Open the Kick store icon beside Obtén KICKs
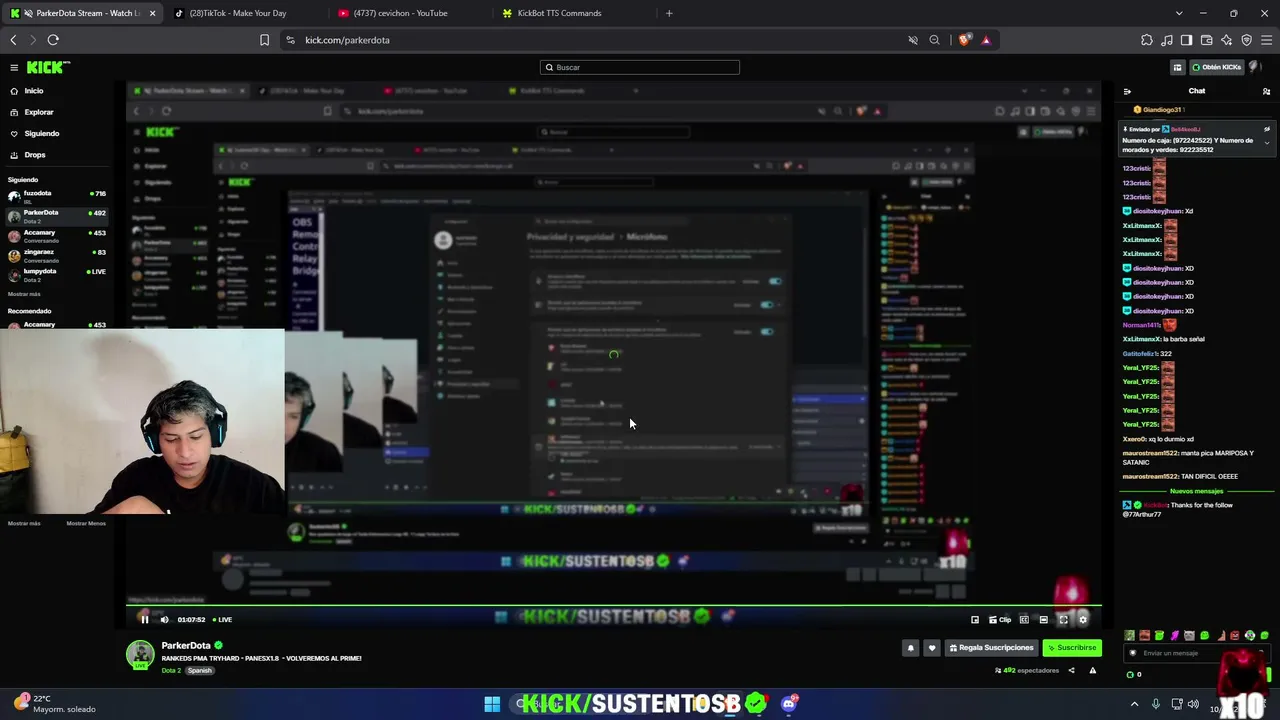Viewport: 1280px width, 720px height. tap(1177, 67)
